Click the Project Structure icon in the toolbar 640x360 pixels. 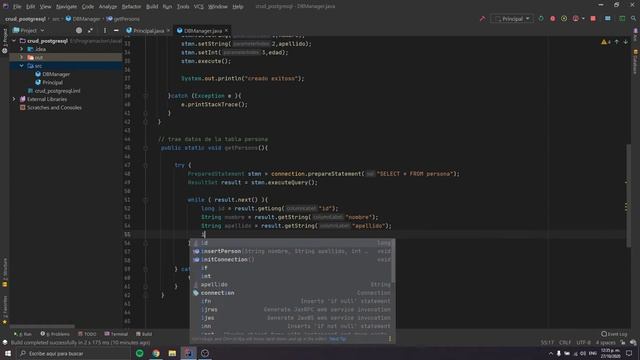coord(608,19)
